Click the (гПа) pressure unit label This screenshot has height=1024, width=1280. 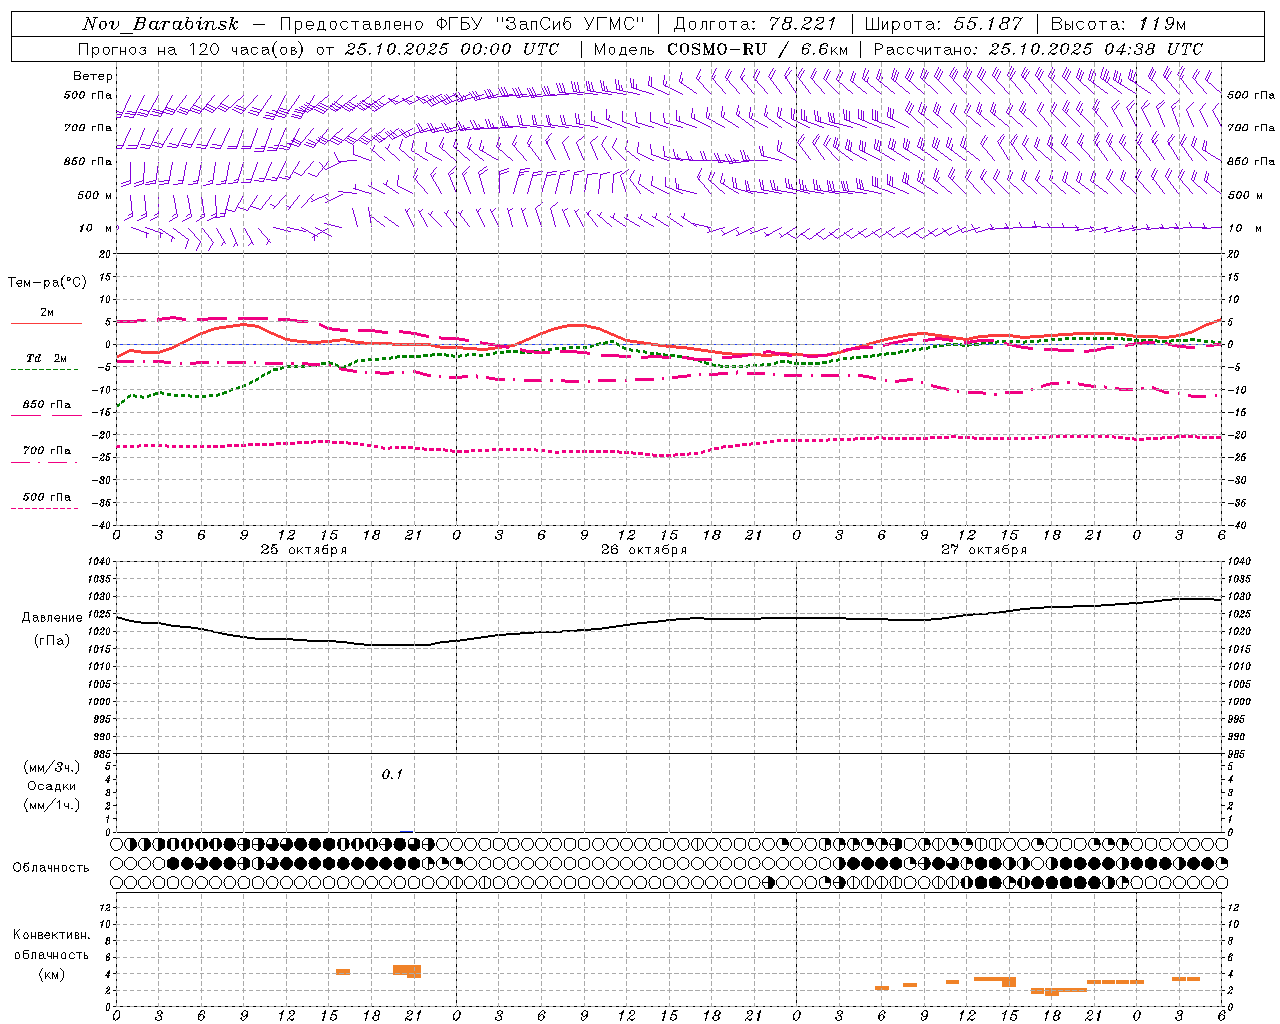52,641
